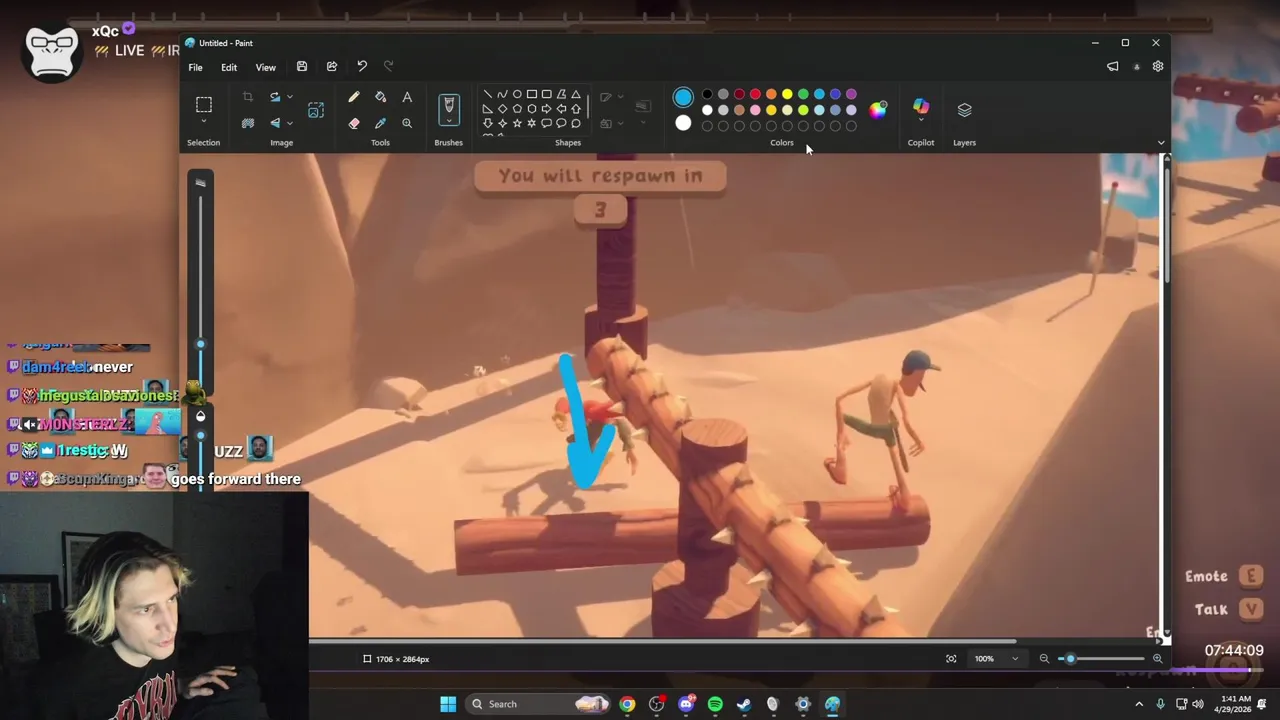The height and width of the screenshot is (720, 1280).
Task: Click the horizontal canvas scrollbar
Action: click(662, 641)
